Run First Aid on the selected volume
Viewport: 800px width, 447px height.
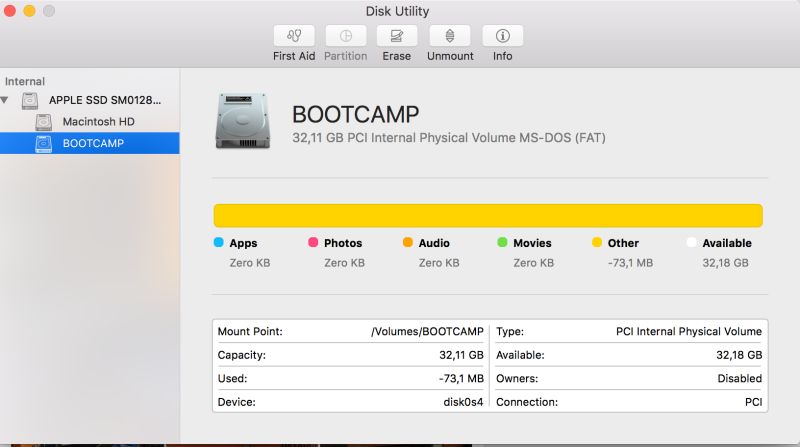pos(294,36)
